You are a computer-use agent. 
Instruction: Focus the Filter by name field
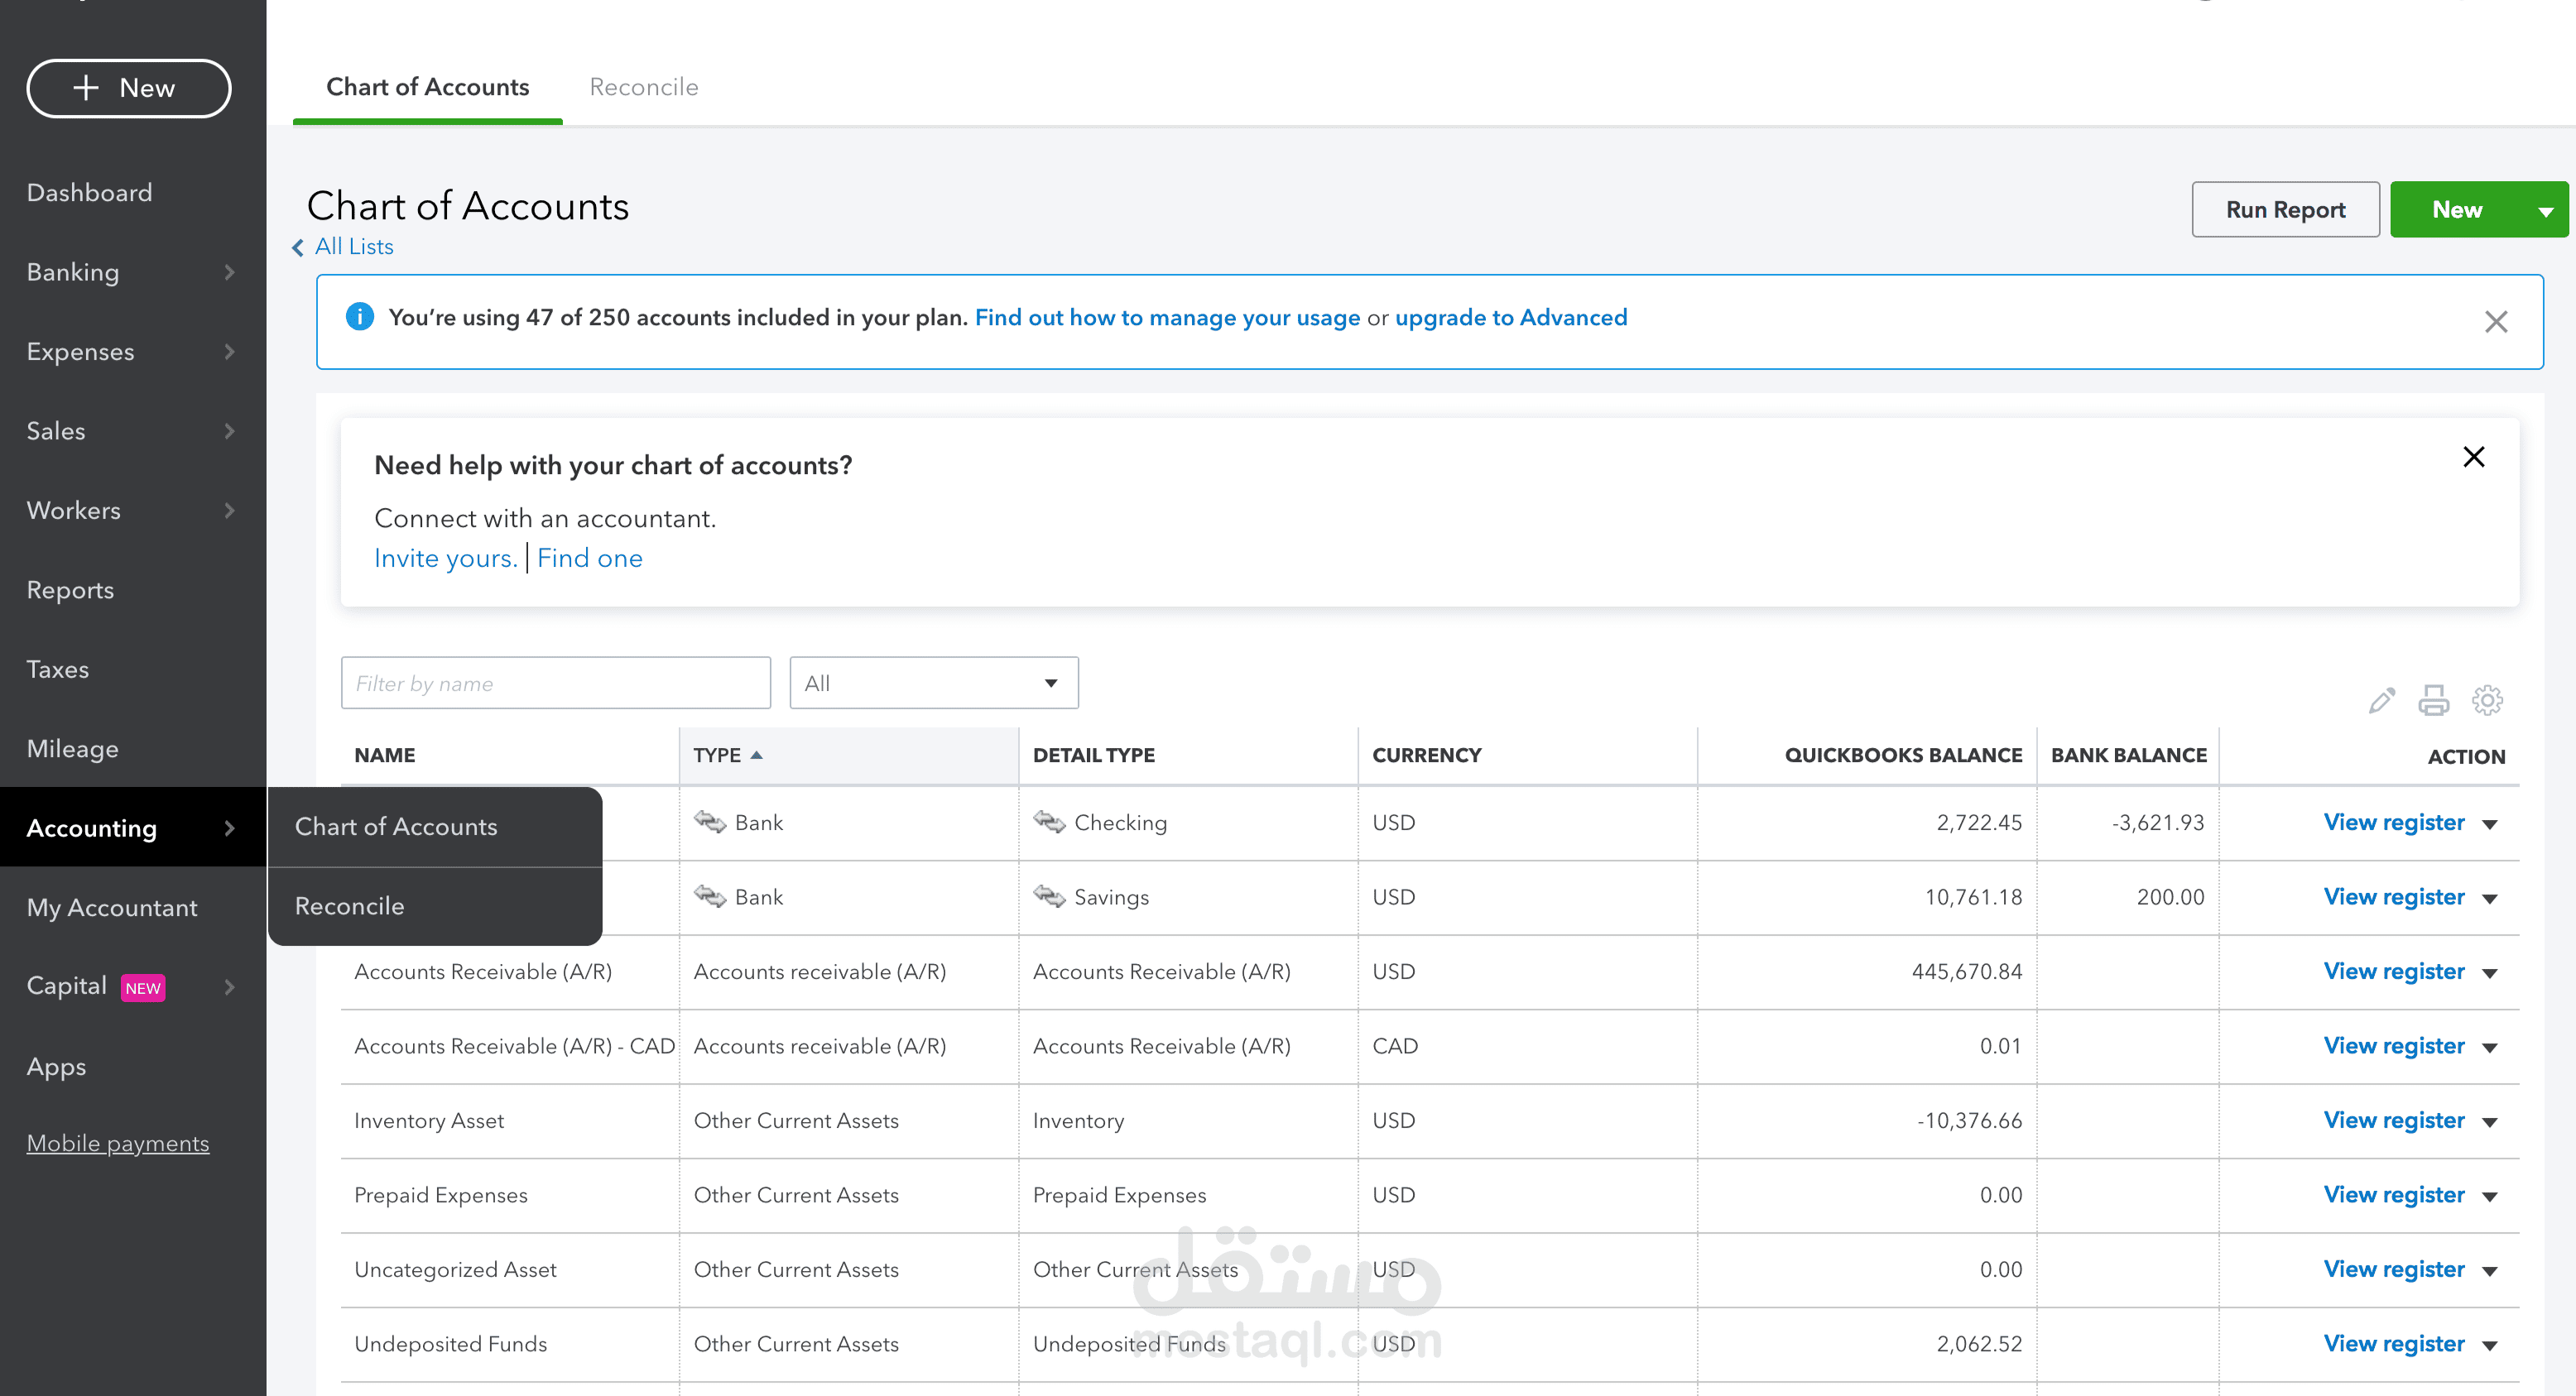(x=556, y=683)
